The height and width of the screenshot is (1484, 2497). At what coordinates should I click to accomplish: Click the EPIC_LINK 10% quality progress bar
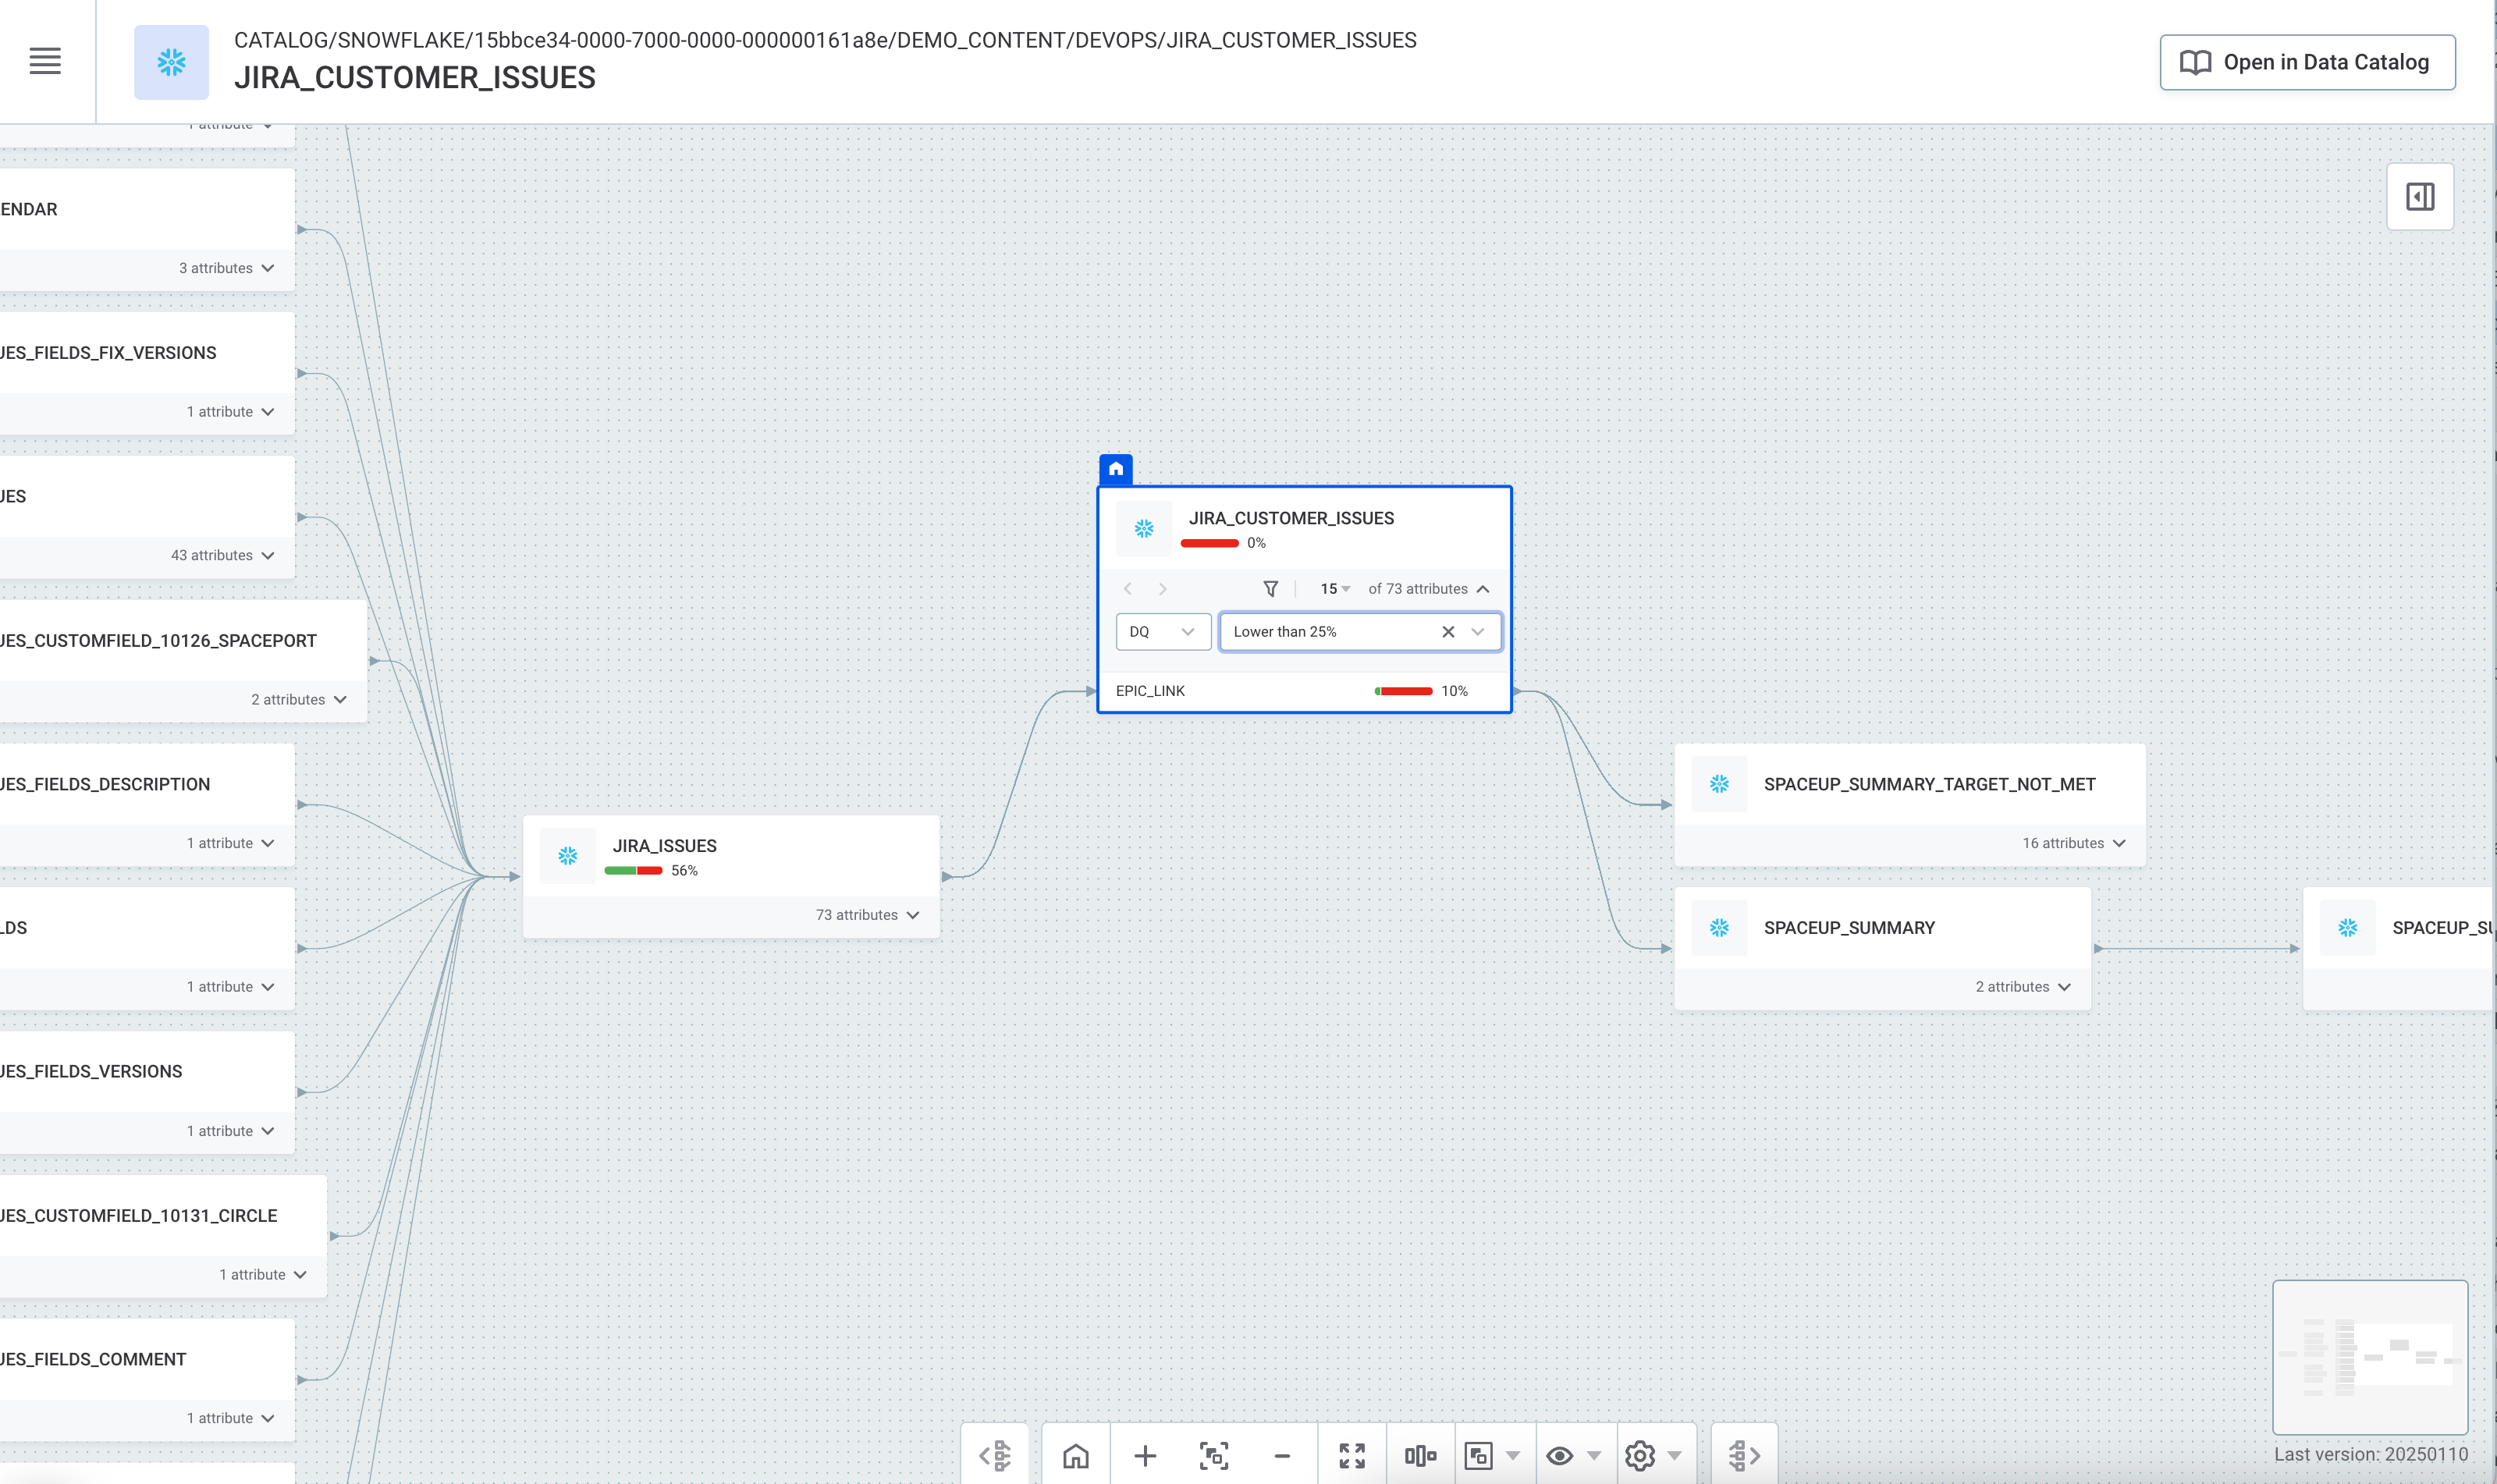point(1405,690)
